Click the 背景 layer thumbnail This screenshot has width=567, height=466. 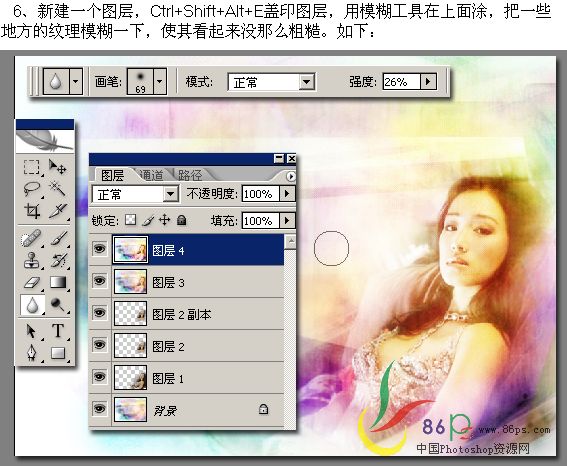click(x=131, y=409)
